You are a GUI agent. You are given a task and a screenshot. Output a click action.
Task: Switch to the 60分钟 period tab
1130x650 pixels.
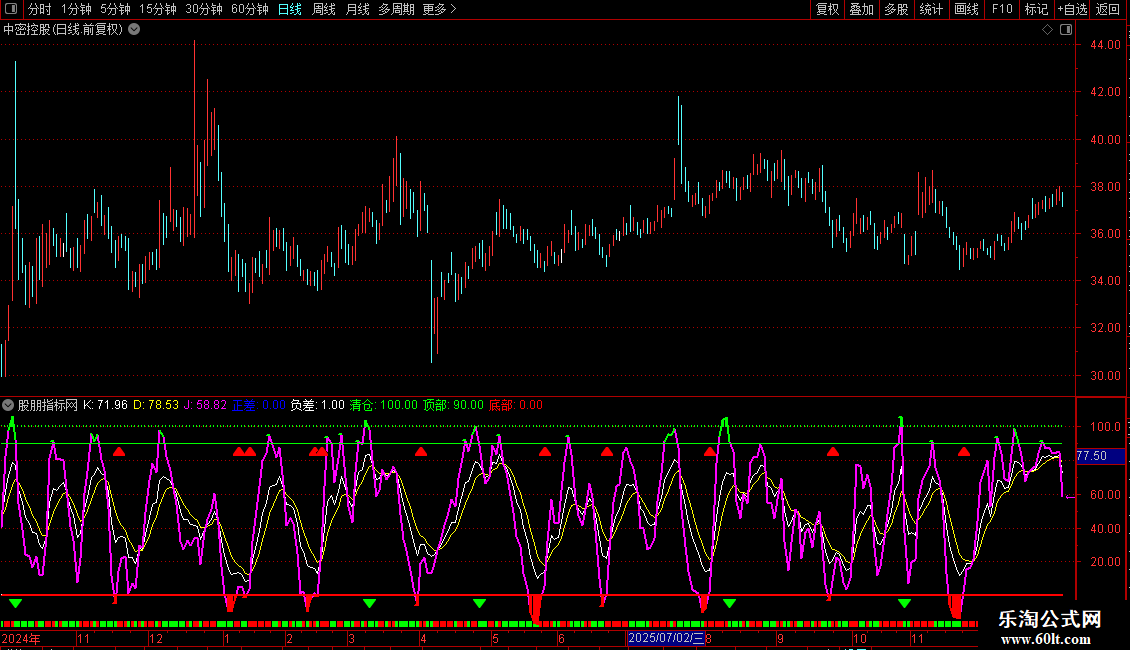(x=249, y=9)
